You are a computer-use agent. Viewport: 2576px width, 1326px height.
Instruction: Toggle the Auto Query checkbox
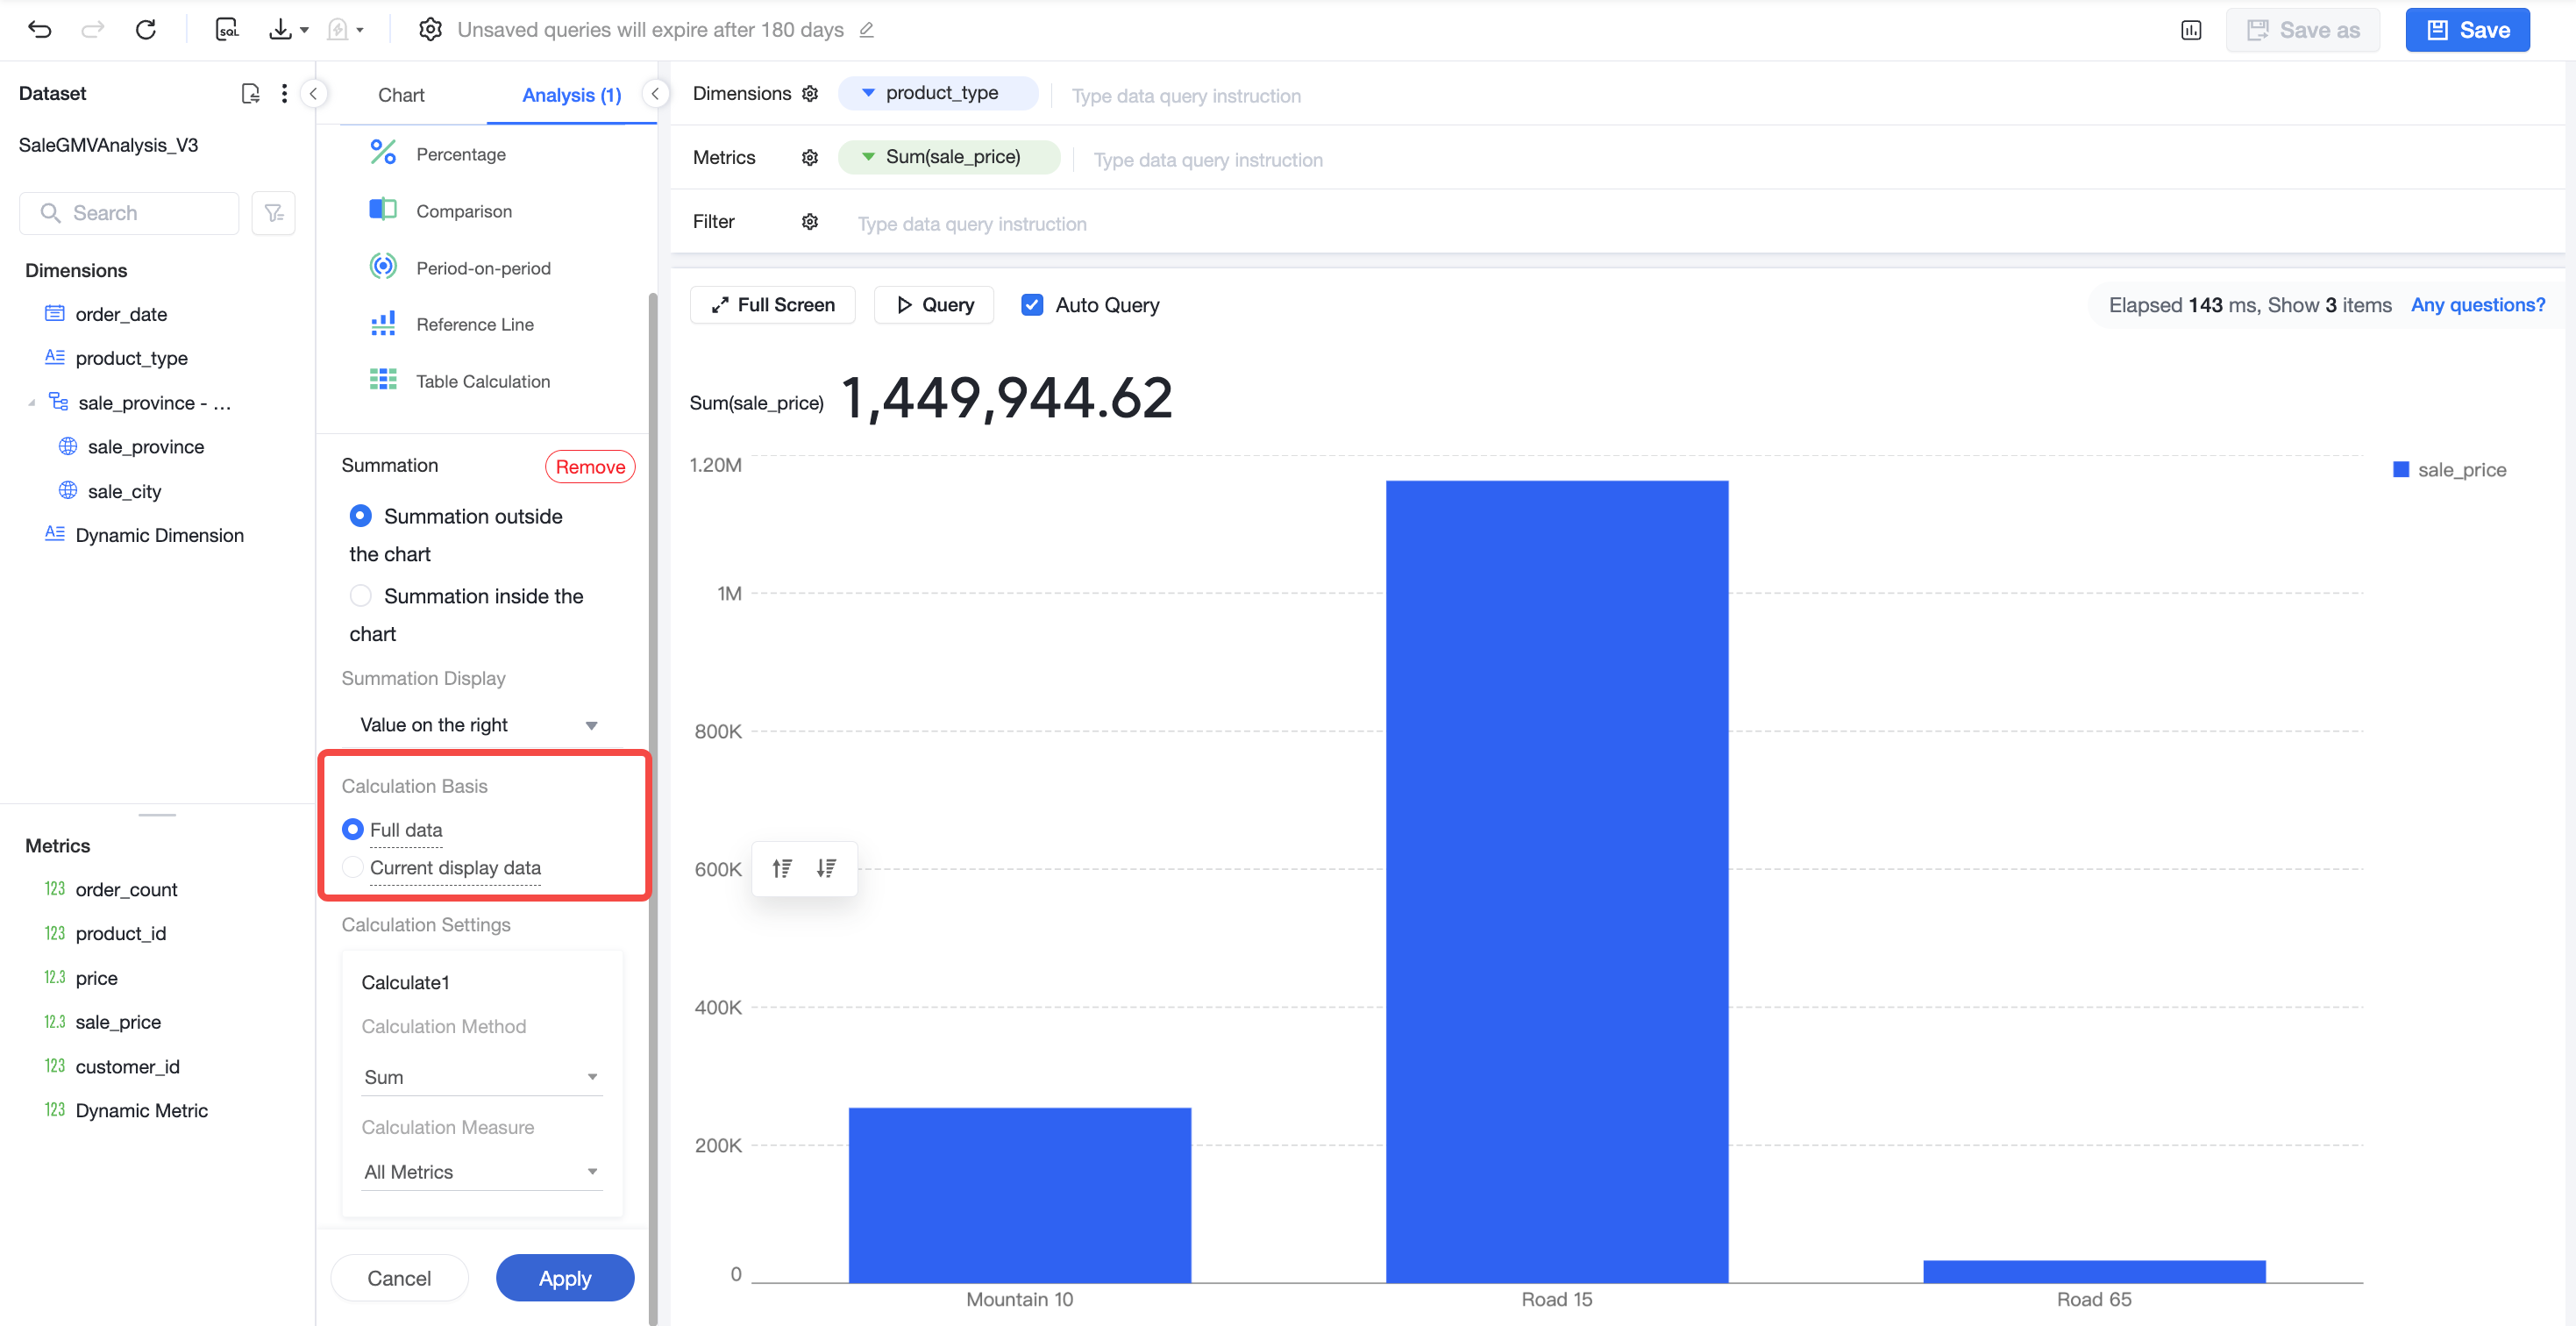click(x=1032, y=305)
